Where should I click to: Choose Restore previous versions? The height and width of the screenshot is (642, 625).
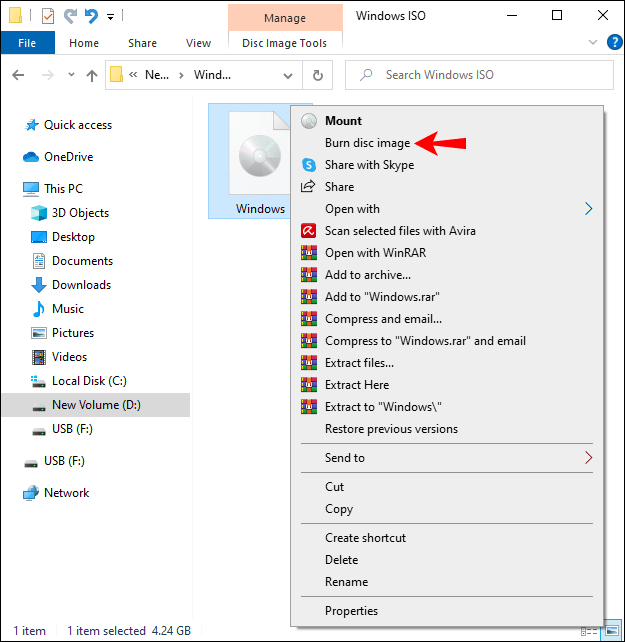pos(447,429)
